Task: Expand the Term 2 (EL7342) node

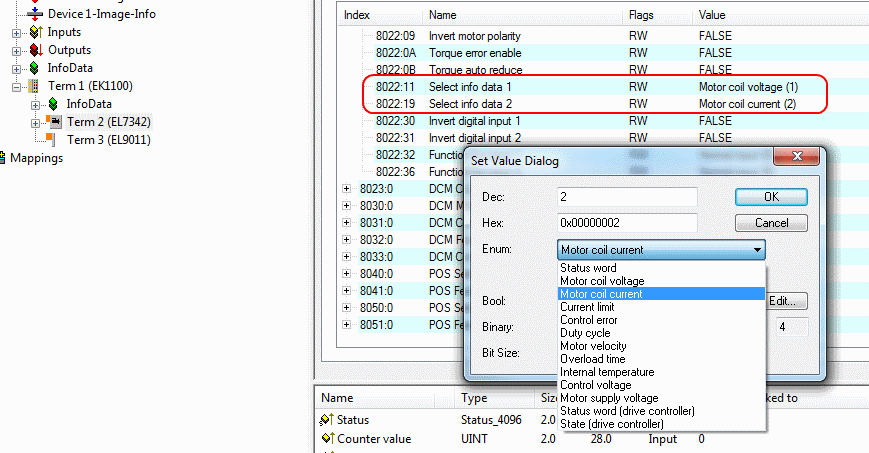Action: coord(35,123)
